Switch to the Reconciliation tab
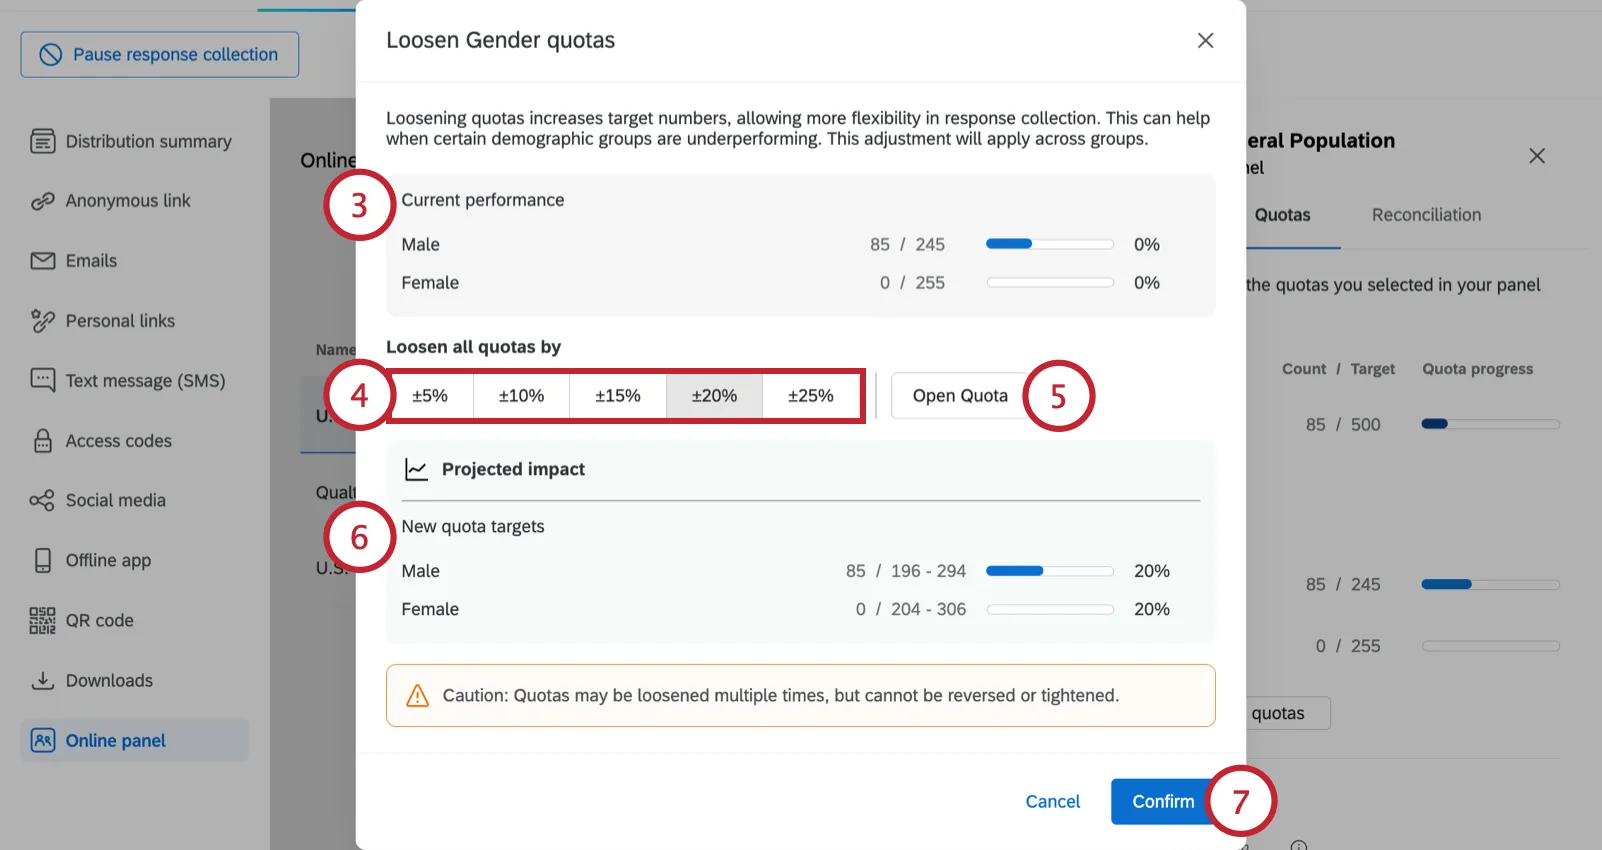The height and width of the screenshot is (850, 1602). click(1425, 215)
